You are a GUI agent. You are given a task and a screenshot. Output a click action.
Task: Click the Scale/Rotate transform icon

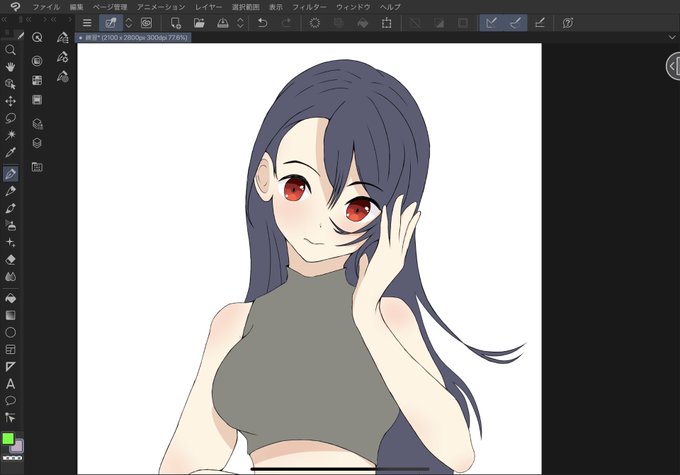(386, 23)
